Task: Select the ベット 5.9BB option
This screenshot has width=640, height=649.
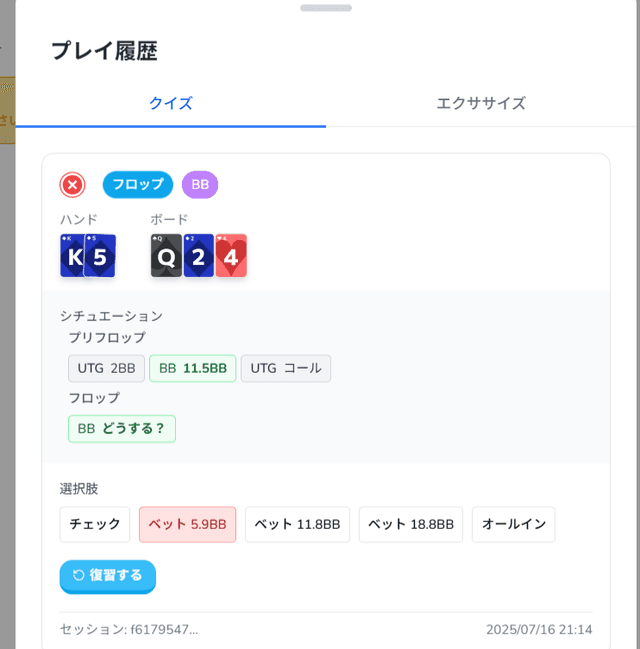Action: pos(188,524)
